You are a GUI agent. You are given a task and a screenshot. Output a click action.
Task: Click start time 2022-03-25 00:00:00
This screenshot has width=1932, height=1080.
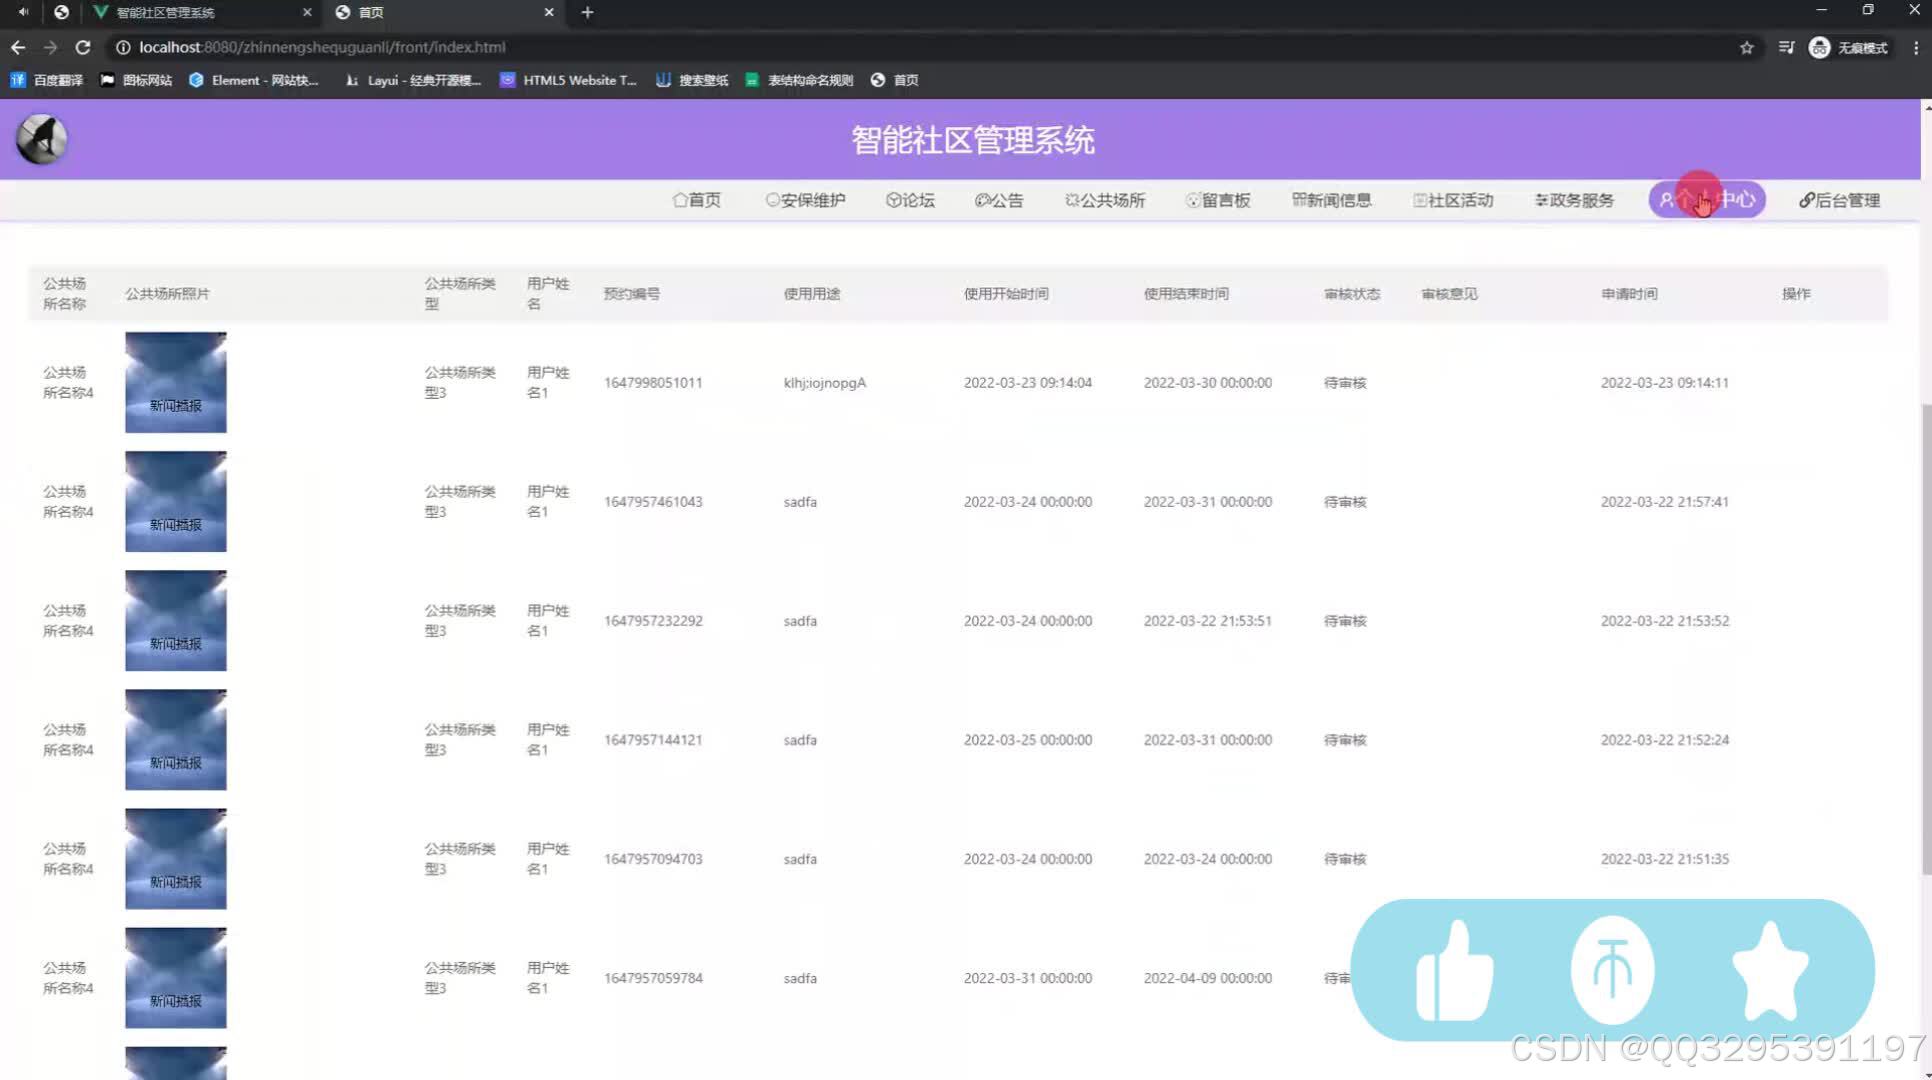coord(1028,740)
